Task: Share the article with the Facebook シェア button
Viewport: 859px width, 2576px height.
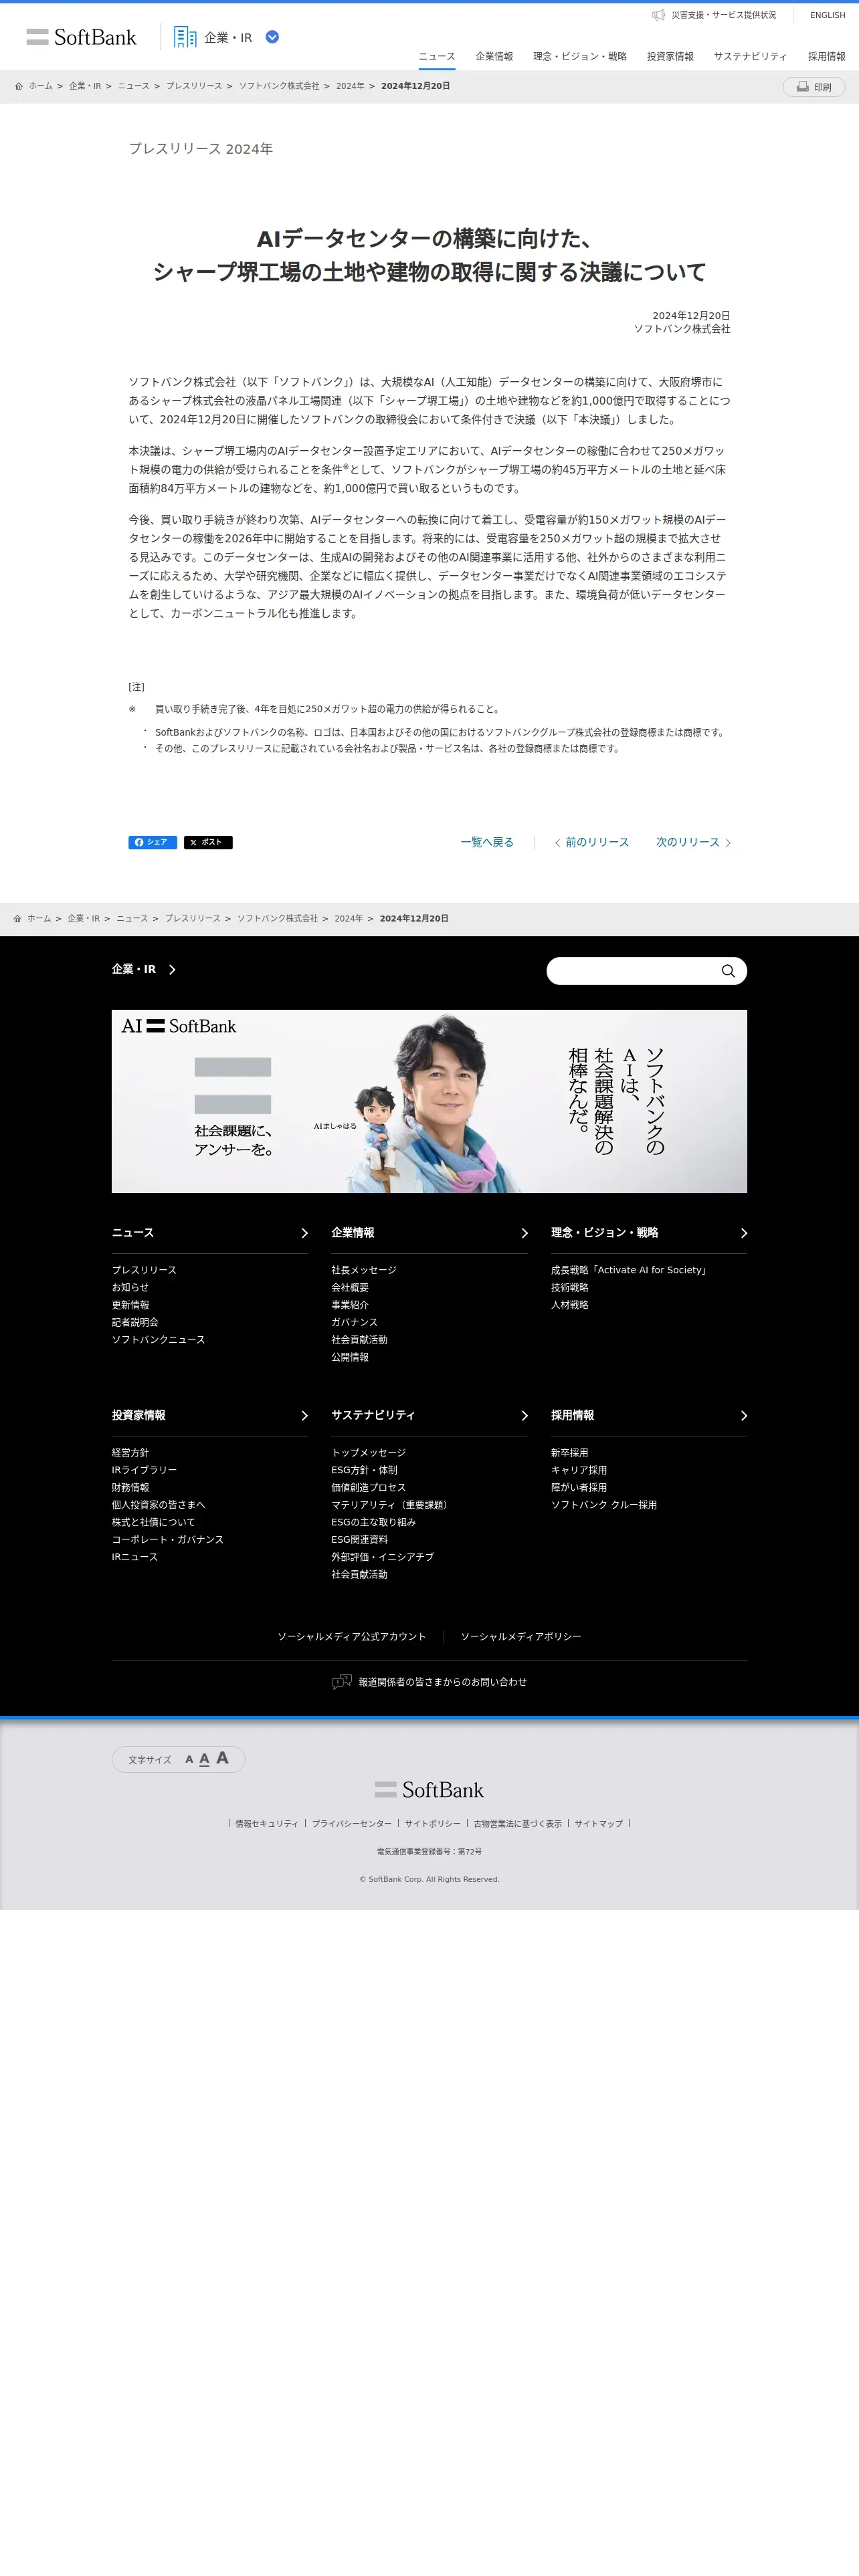Action: pyautogui.click(x=152, y=842)
